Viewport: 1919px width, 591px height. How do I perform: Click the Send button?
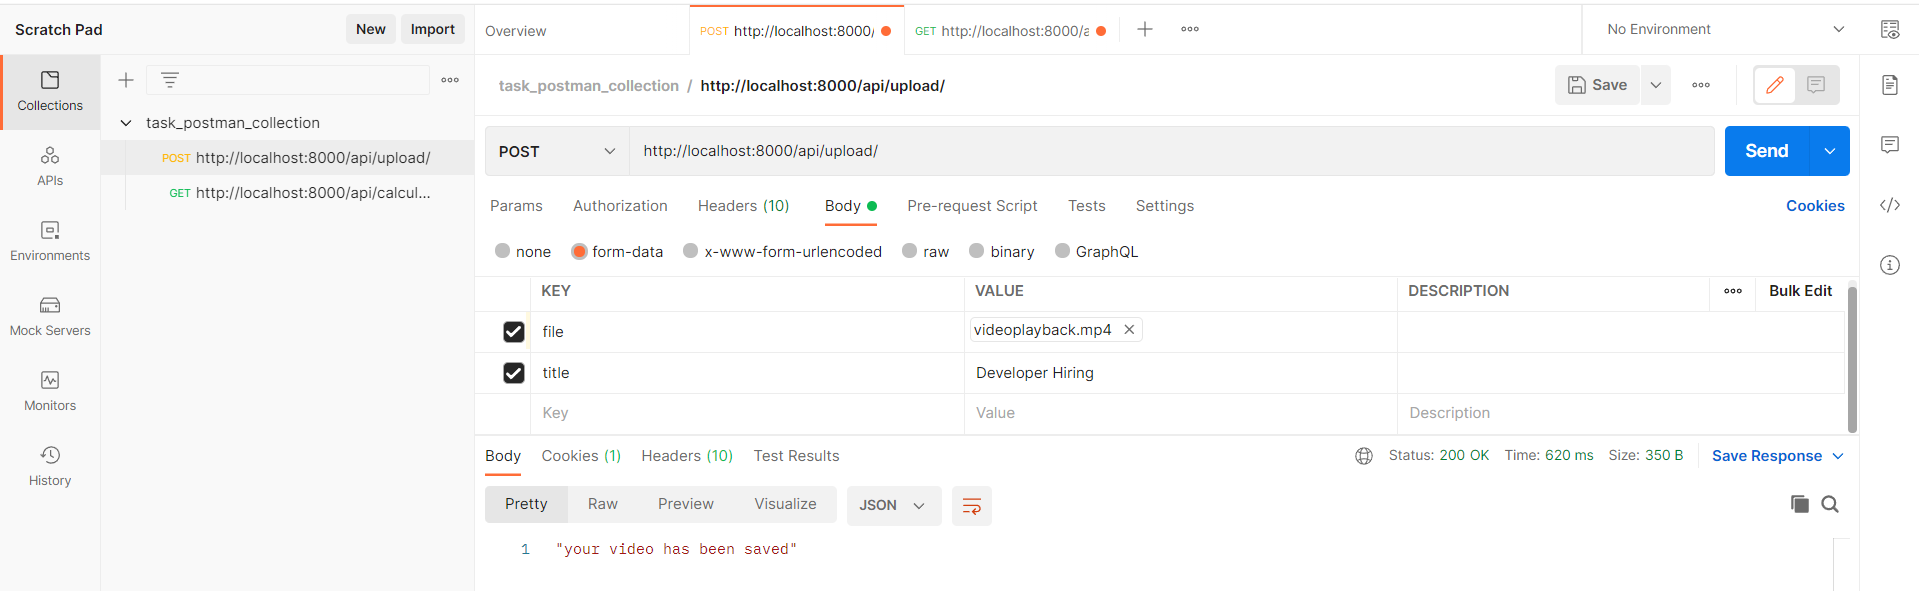click(1767, 151)
